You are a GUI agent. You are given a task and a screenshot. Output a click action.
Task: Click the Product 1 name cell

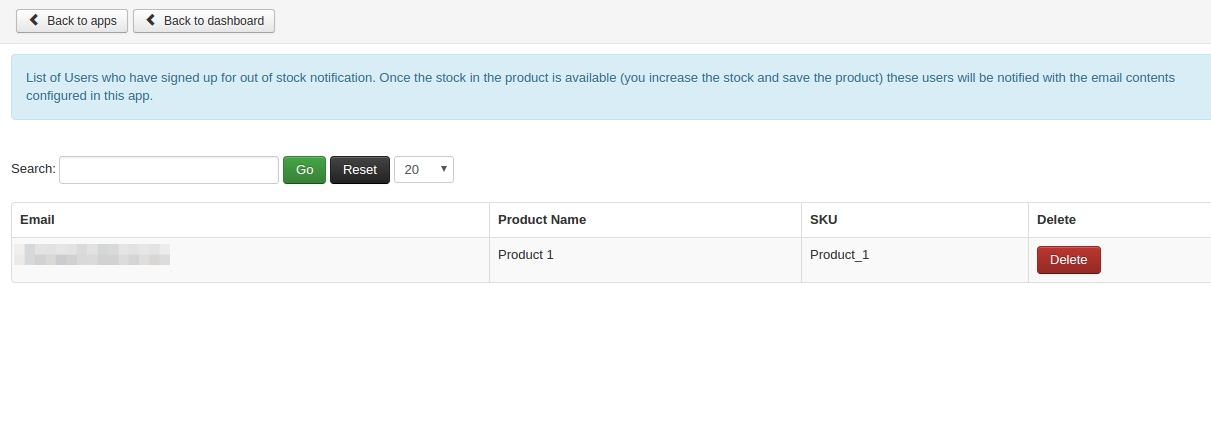(525, 255)
